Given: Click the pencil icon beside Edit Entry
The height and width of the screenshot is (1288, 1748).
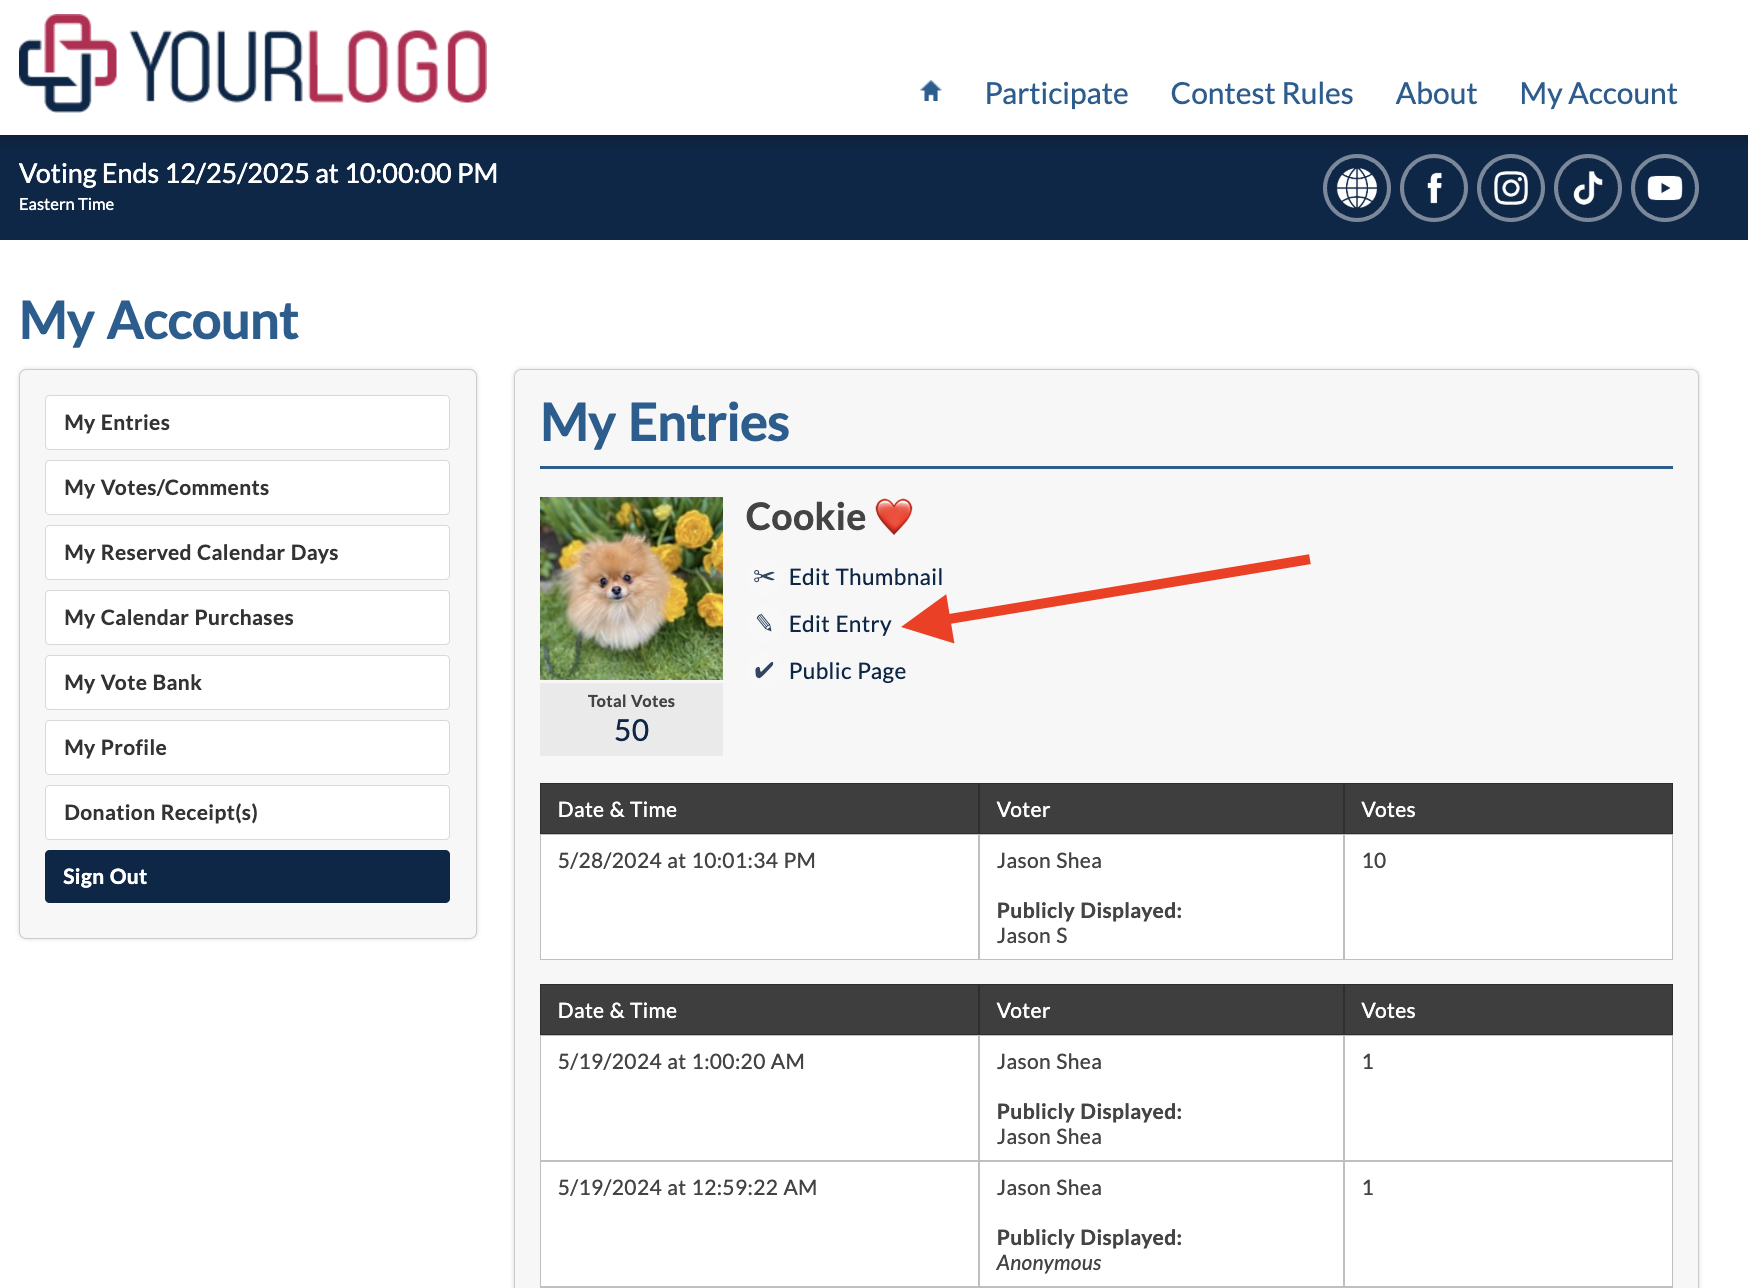Looking at the screenshot, I should point(764,624).
